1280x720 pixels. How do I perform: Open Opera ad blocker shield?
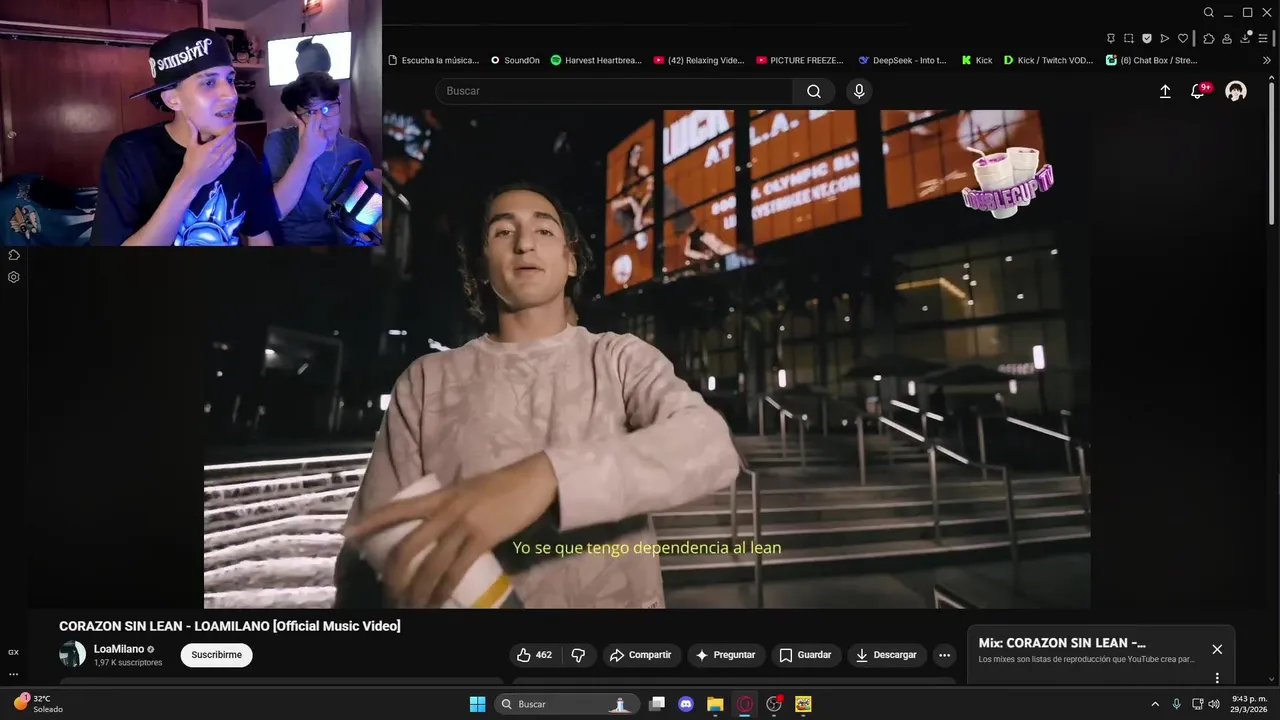pyautogui.click(x=1147, y=38)
